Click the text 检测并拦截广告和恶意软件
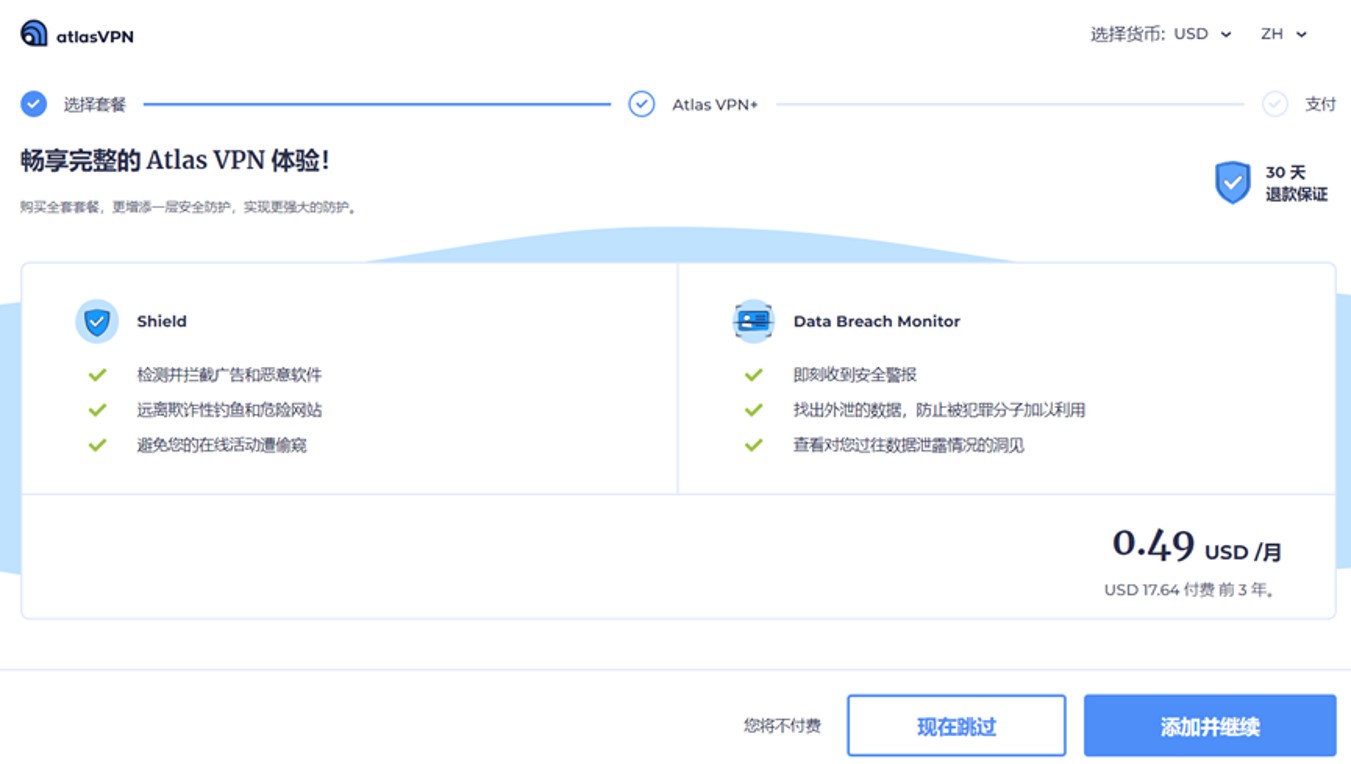The width and height of the screenshot is (1351, 764). coord(230,375)
